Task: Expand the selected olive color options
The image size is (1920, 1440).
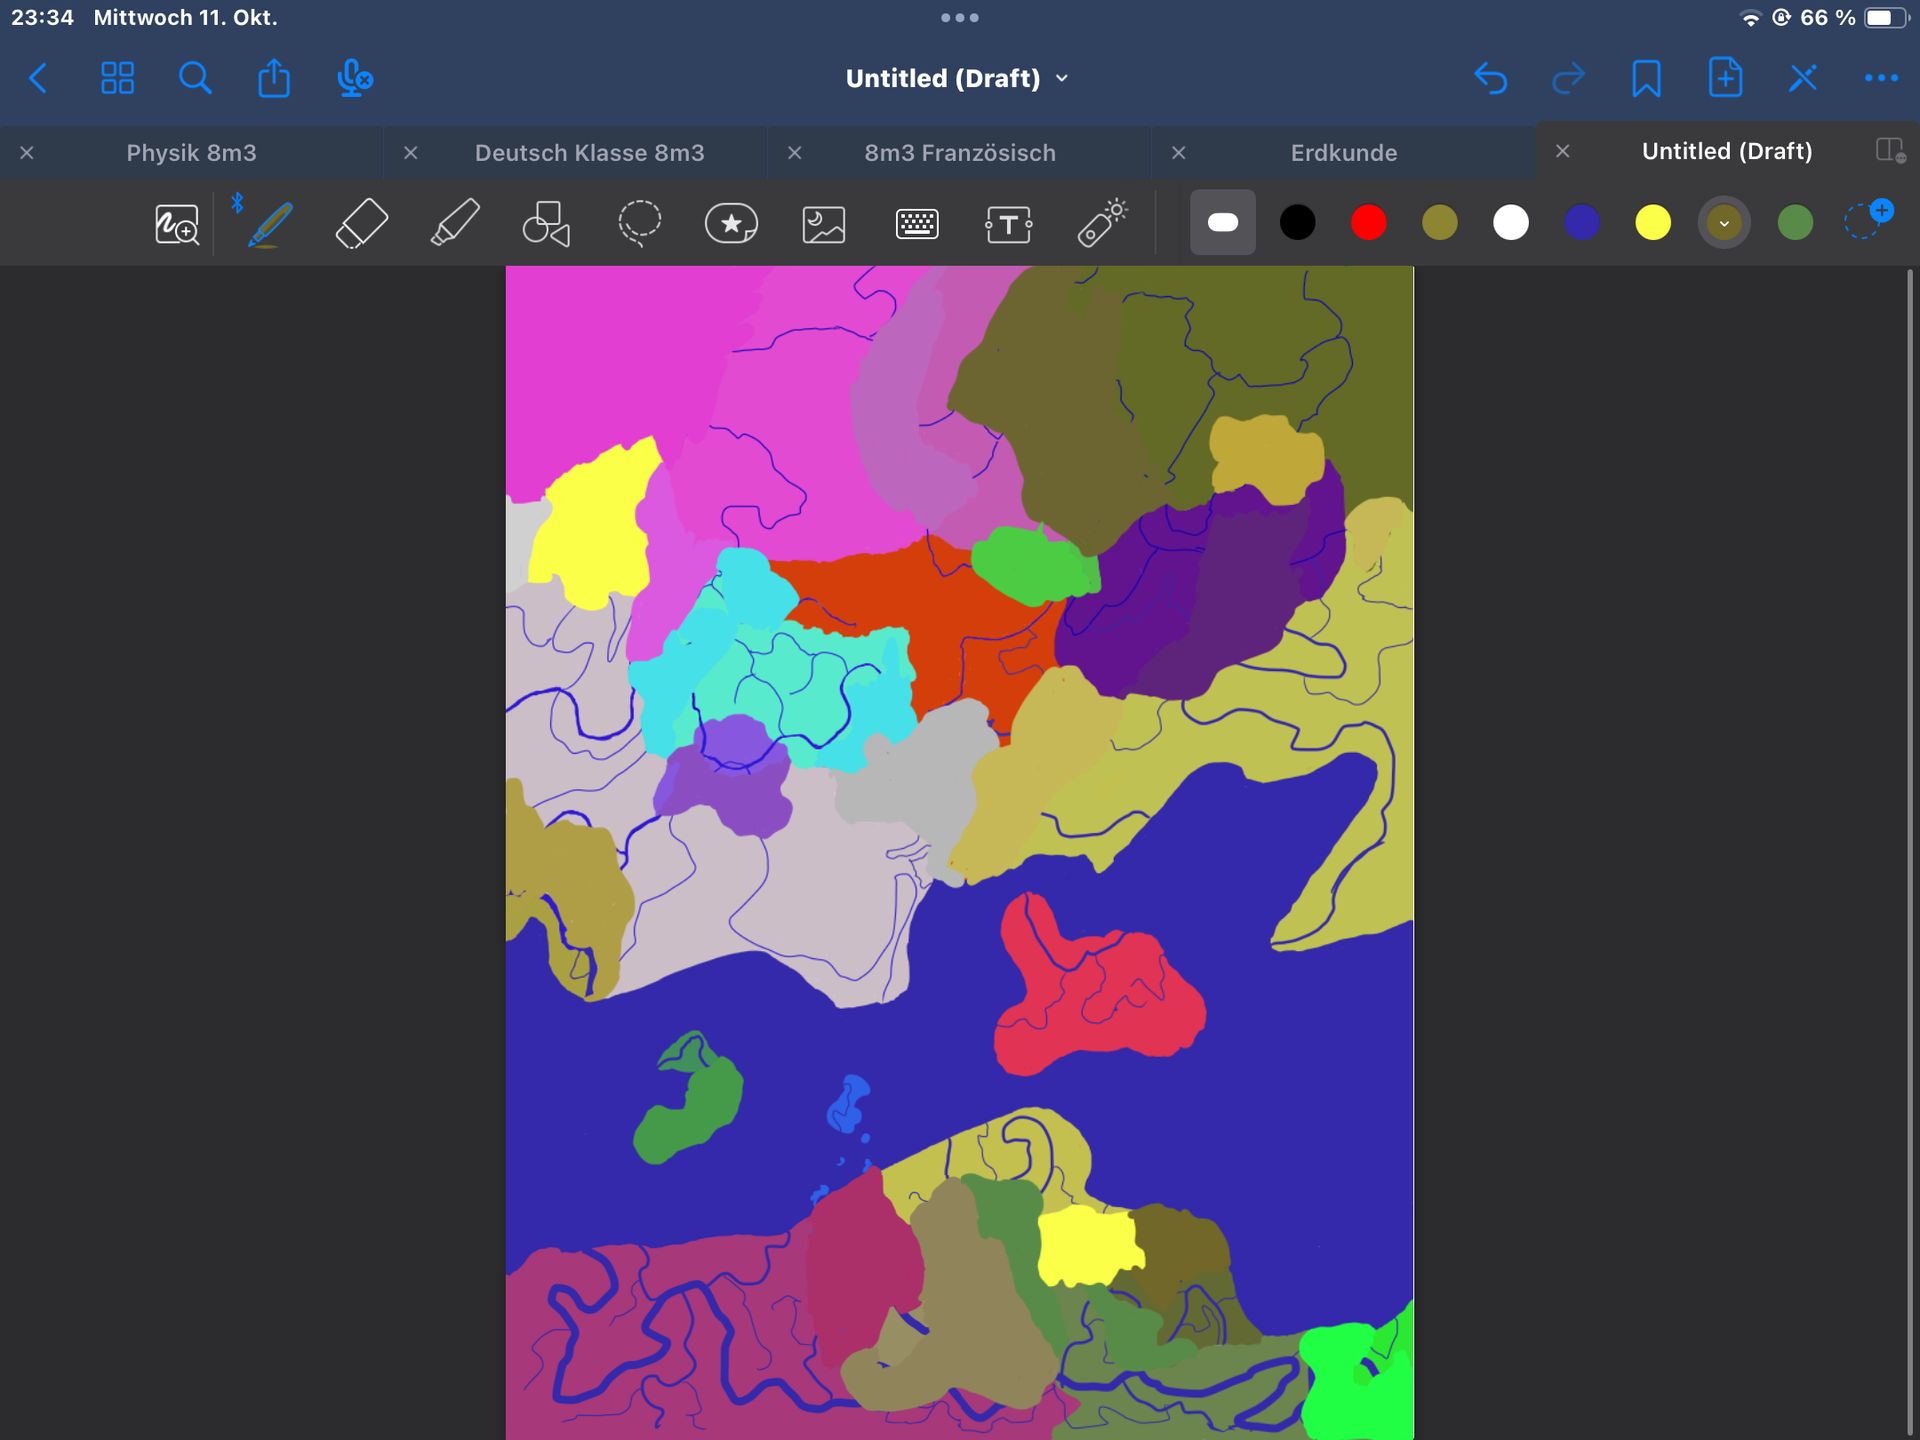Action: pyautogui.click(x=1724, y=222)
